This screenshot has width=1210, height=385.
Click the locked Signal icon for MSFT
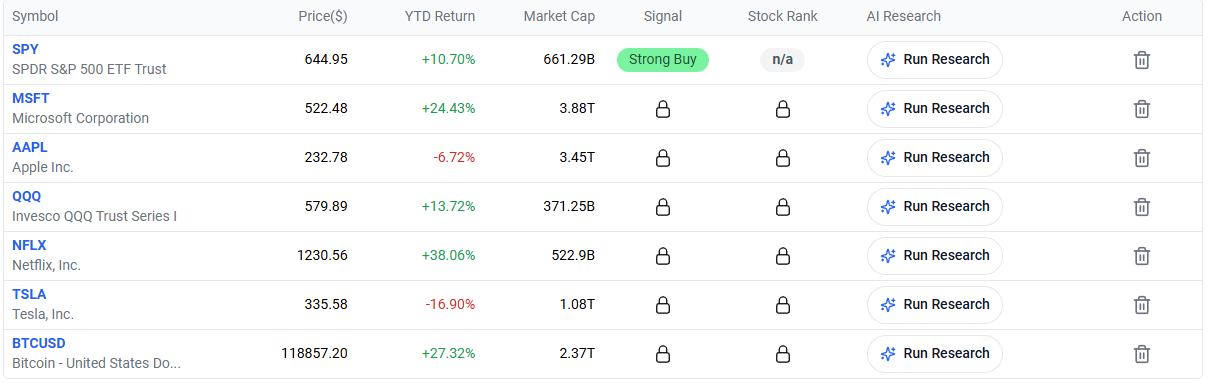point(662,109)
